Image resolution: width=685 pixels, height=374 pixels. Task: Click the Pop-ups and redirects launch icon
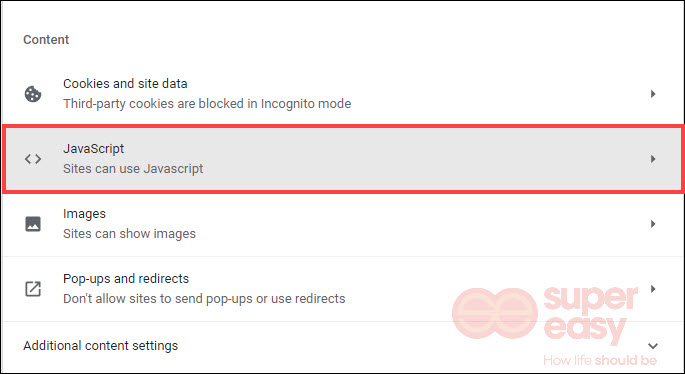click(x=33, y=289)
